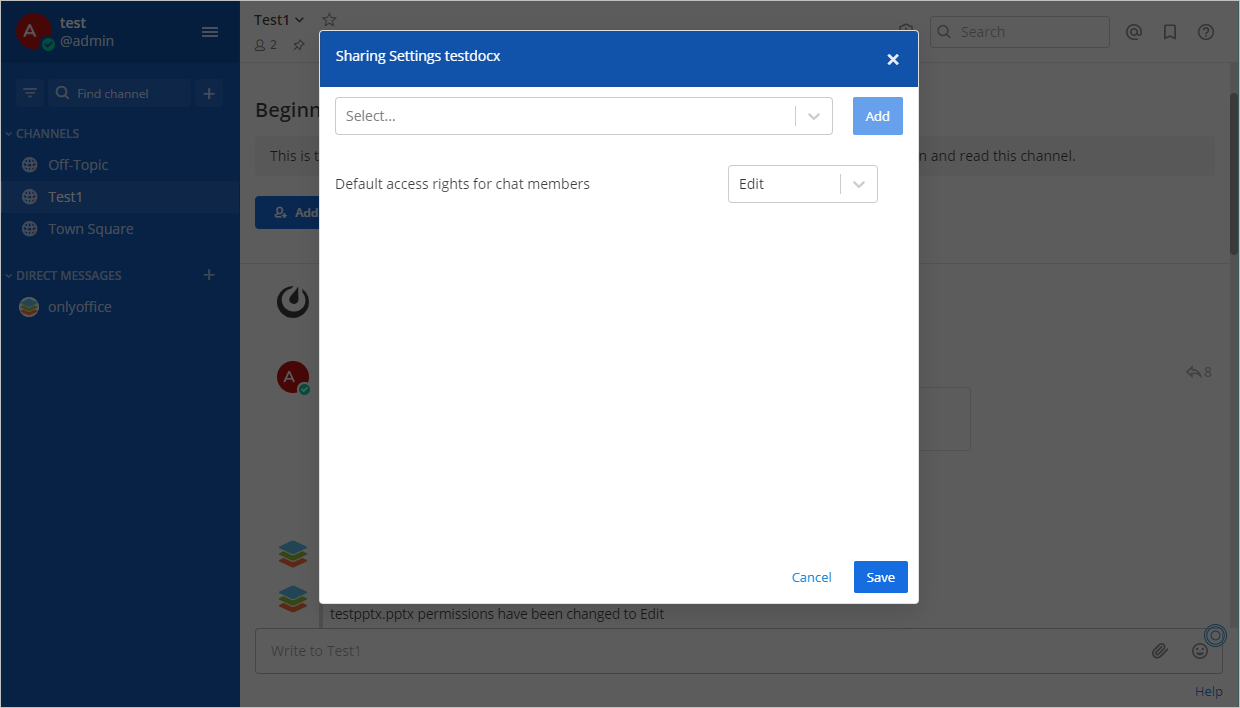1240x708 pixels.
Task: Click the Cancel link in dialog
Action: 811,577
